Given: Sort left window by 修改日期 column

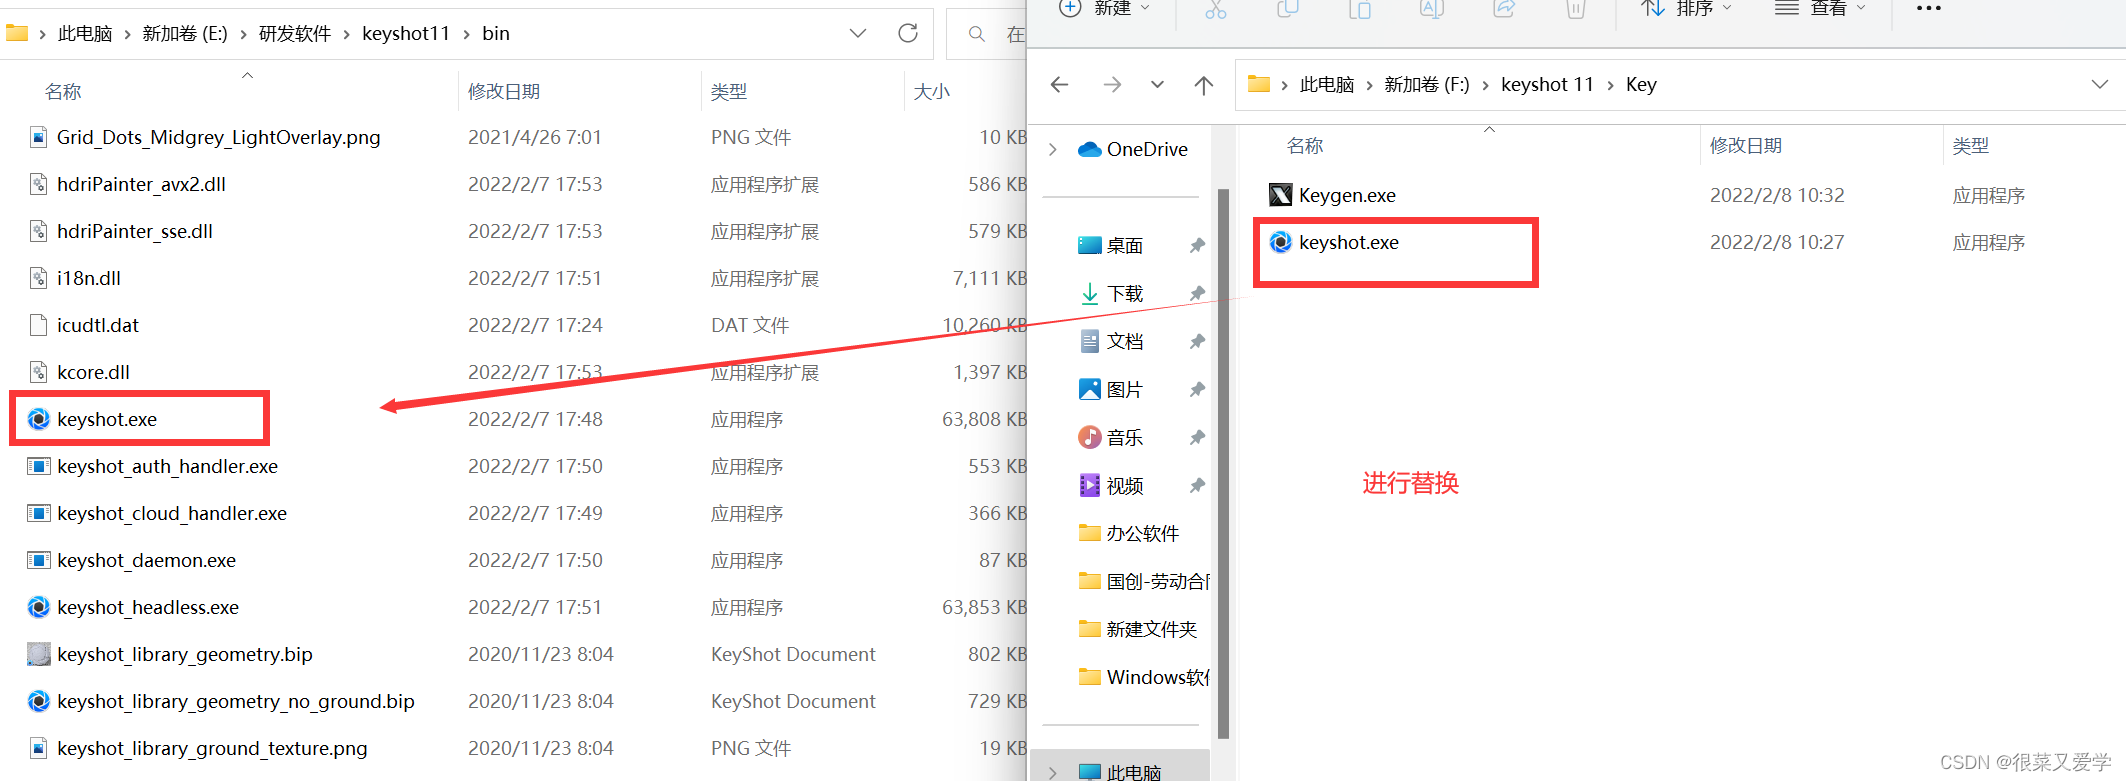Looking at the screenshot, I should pyautogui.click(x=504, y=92).
